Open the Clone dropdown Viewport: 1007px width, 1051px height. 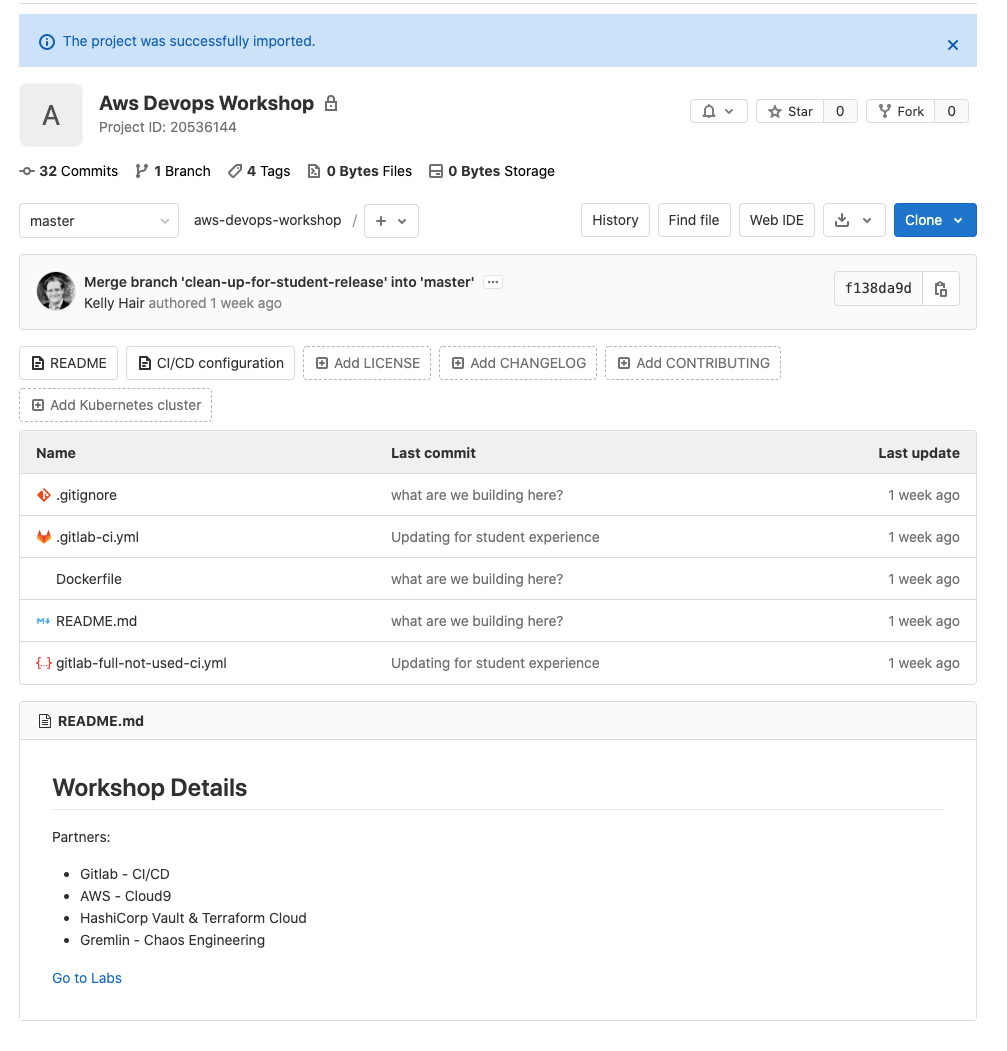pos(935,220)
